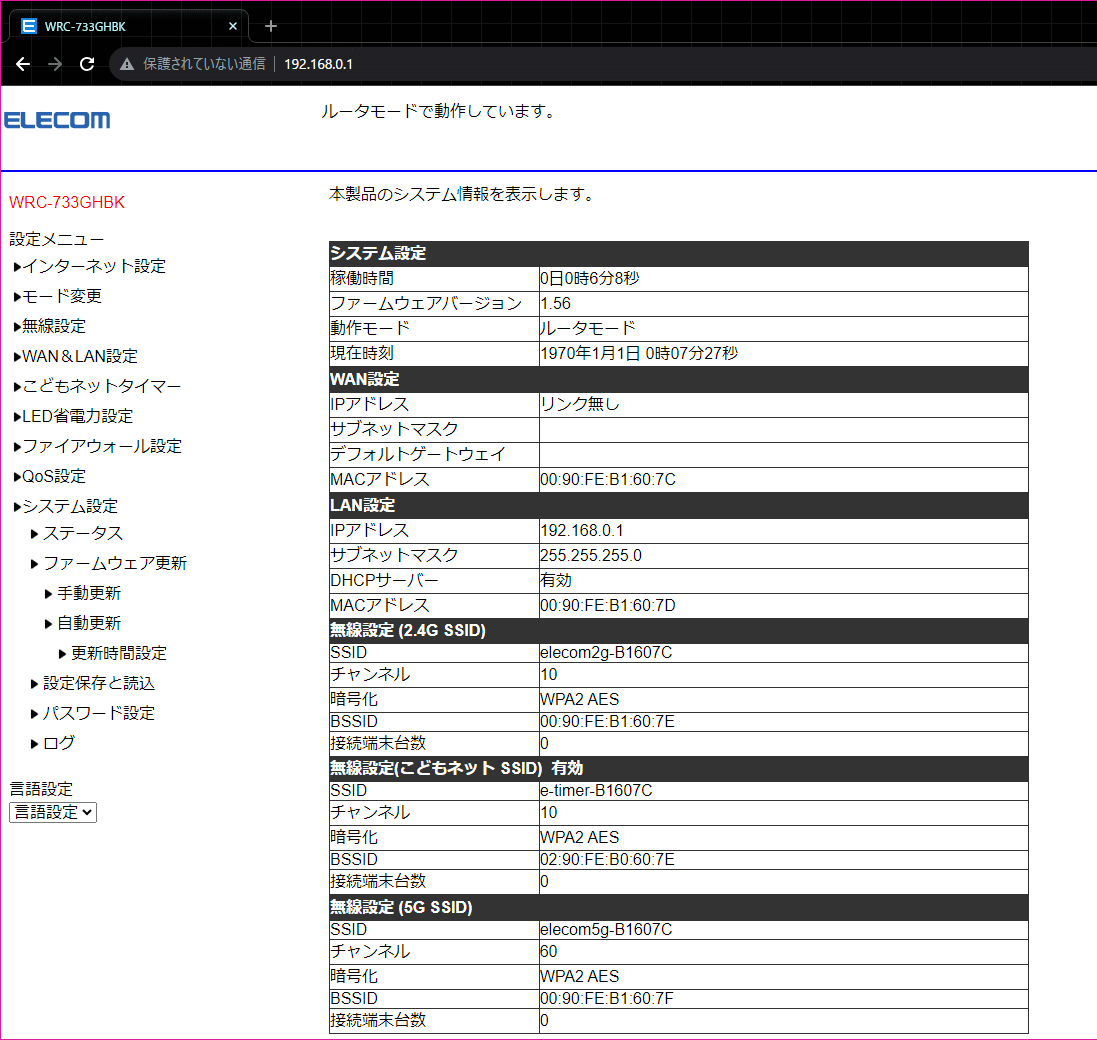This screenshot has width=1097, height=1040.
Task: Open a new browser tab with plus icon
Action: click(270, 26)
